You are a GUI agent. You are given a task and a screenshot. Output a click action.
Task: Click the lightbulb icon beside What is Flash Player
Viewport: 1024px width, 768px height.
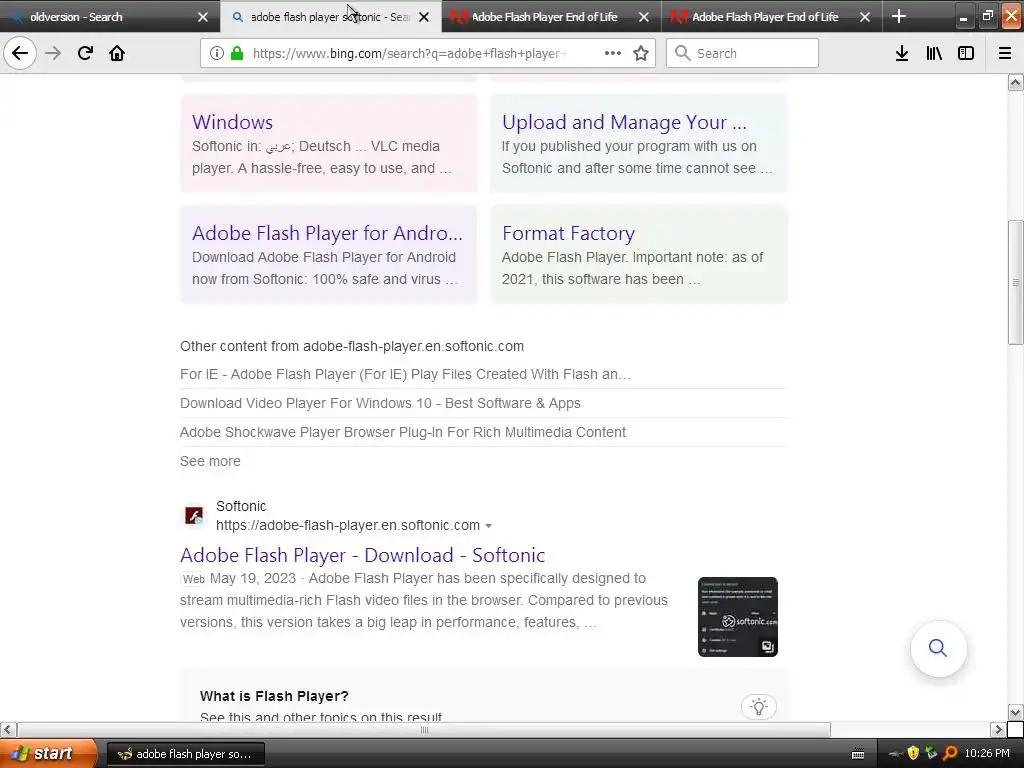759,707
